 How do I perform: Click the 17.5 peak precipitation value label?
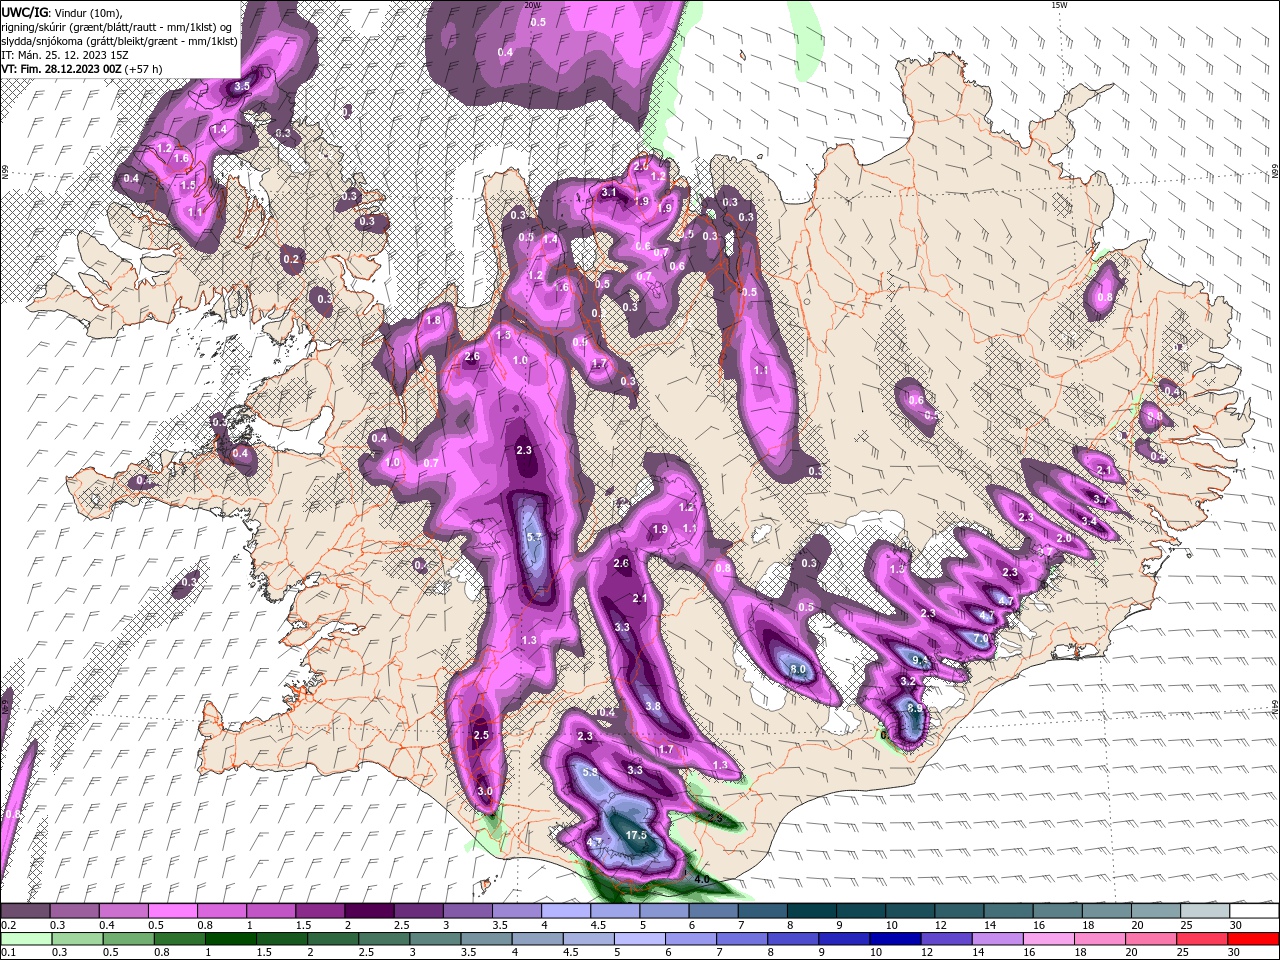pyautogui.click(x=636, y=835)
